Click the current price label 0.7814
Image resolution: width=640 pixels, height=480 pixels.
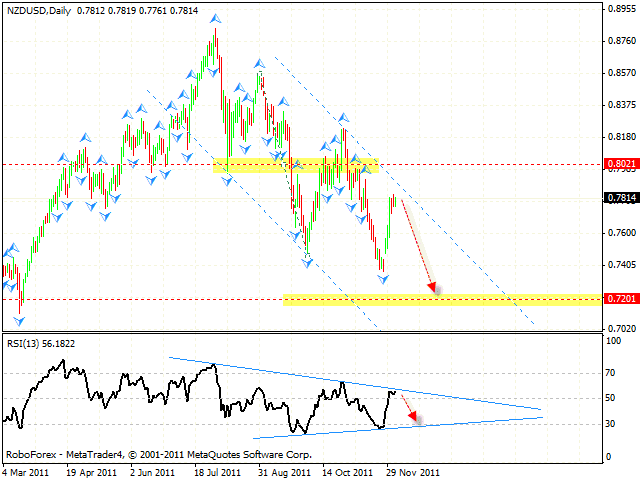[621, 198]
